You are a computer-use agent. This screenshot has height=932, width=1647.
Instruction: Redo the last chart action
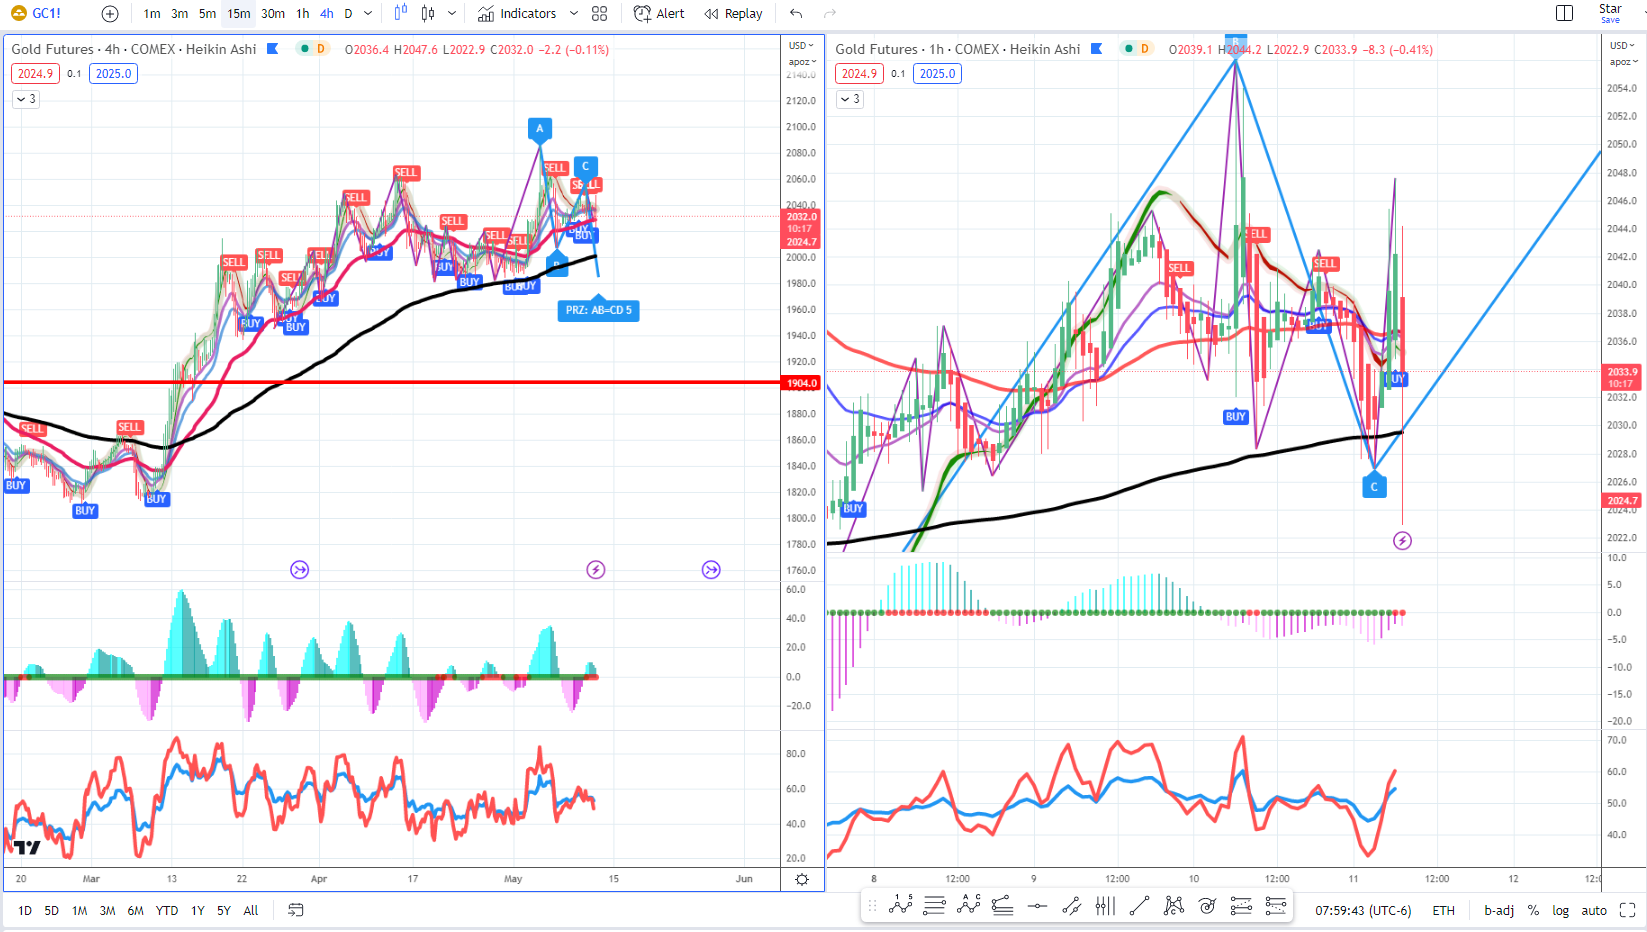(x=830, y=14)
